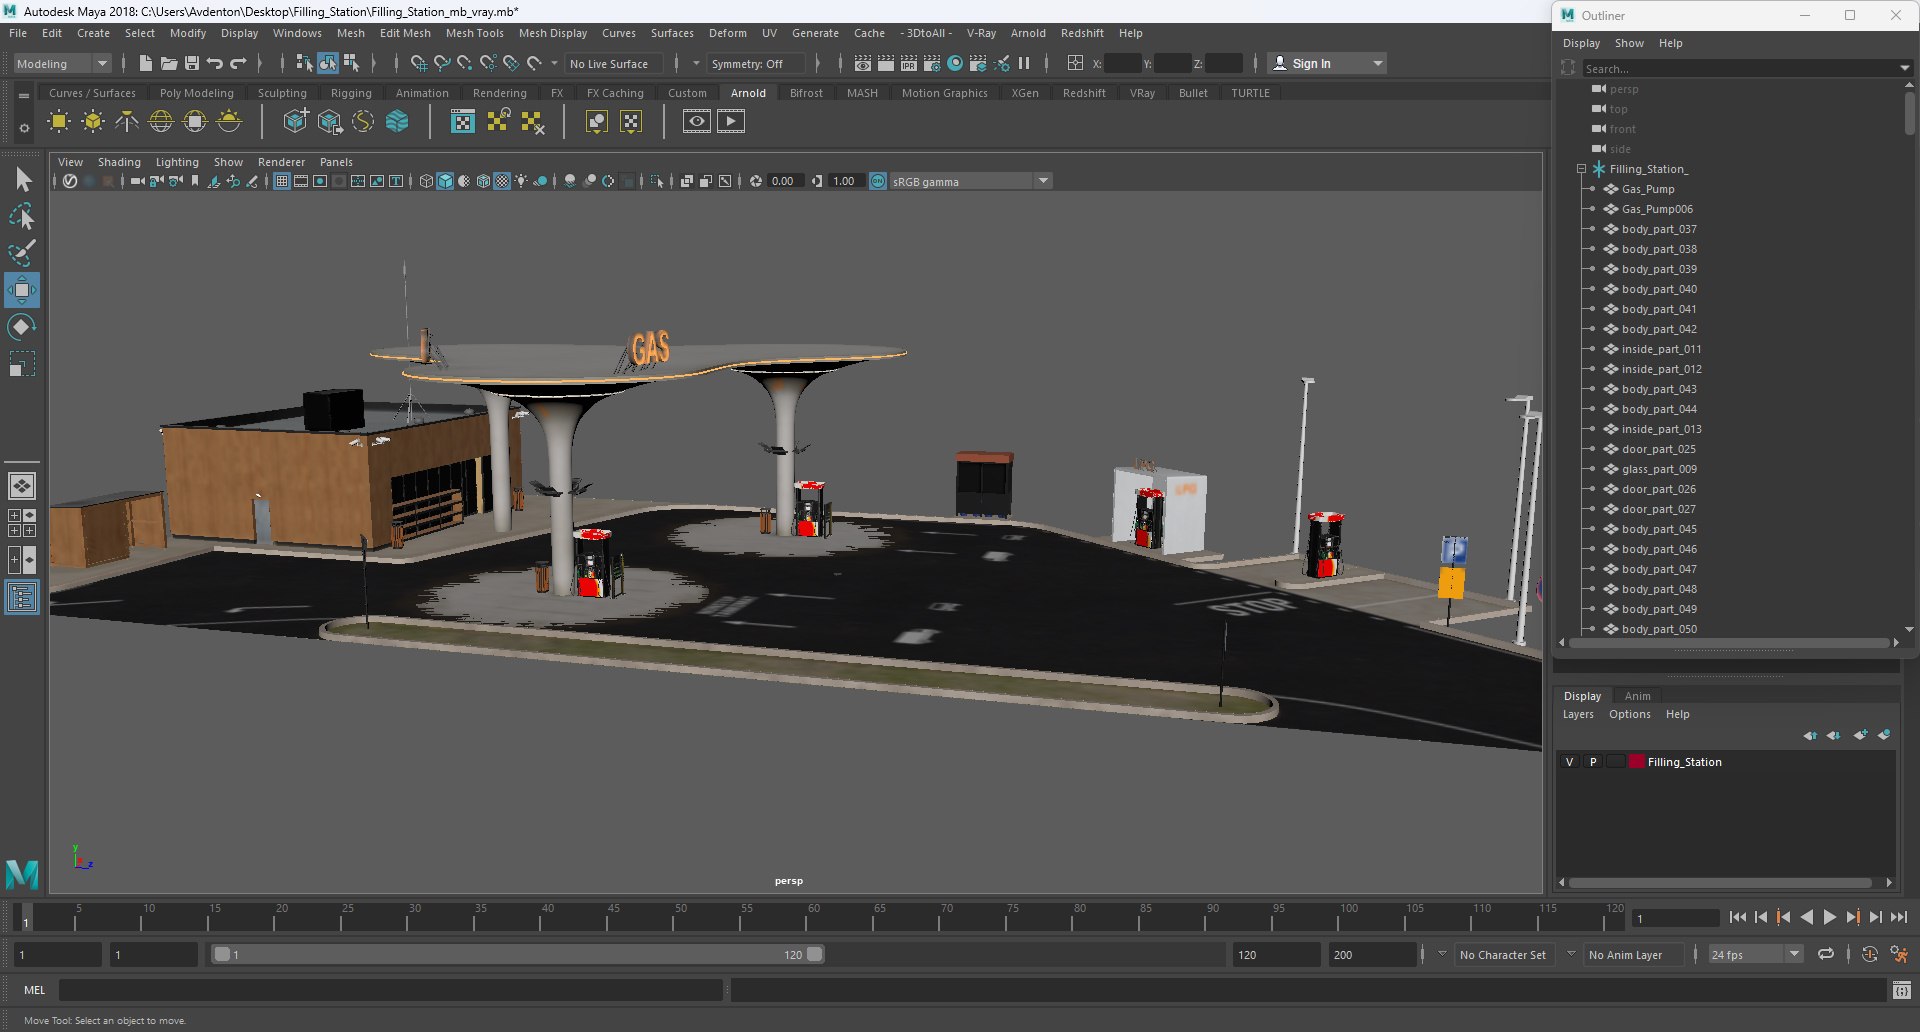
Task: Toggle Auto Keyframe icon
Action: tap(1870, 954)
